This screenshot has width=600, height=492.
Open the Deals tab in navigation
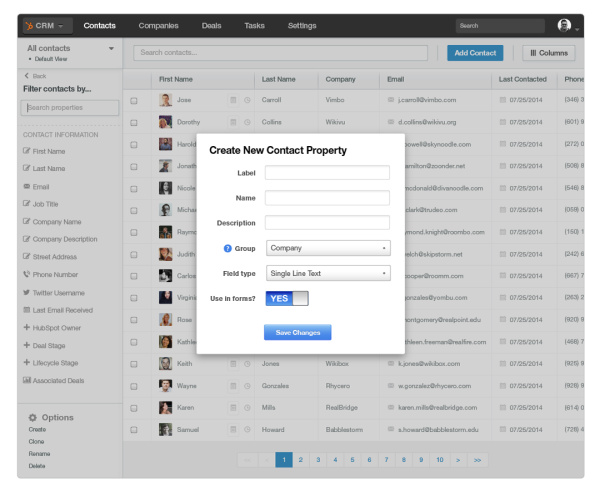click(211, 25)
